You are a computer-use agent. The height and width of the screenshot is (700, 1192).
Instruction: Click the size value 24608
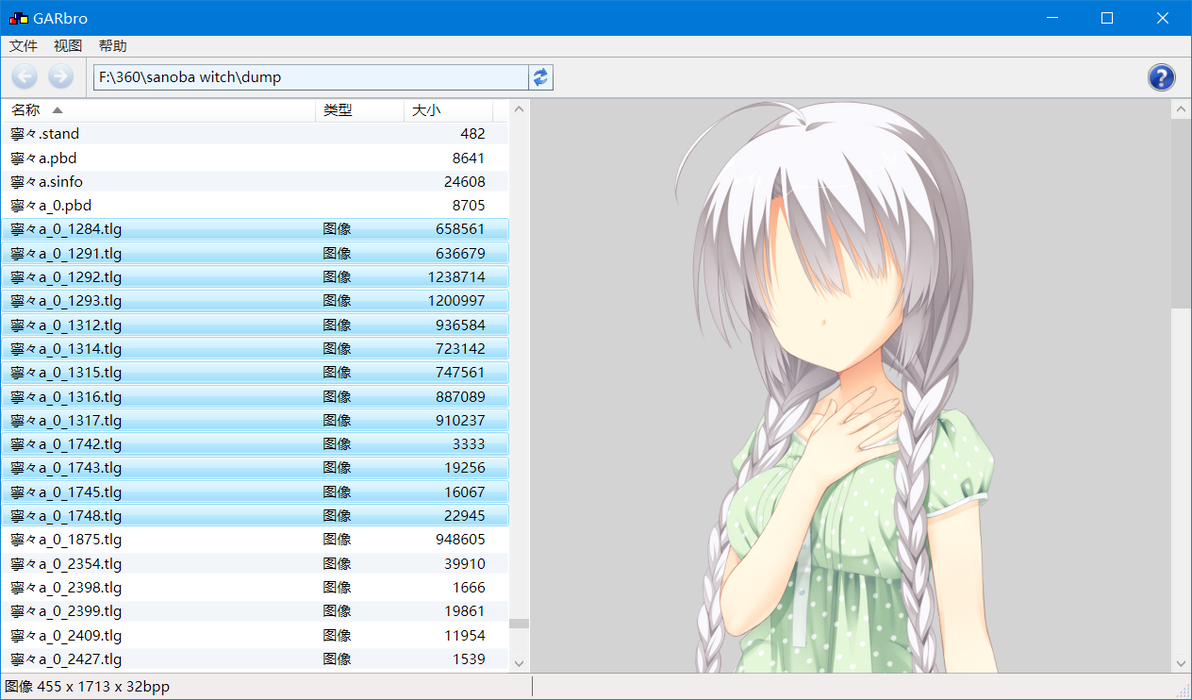point(464,182)
